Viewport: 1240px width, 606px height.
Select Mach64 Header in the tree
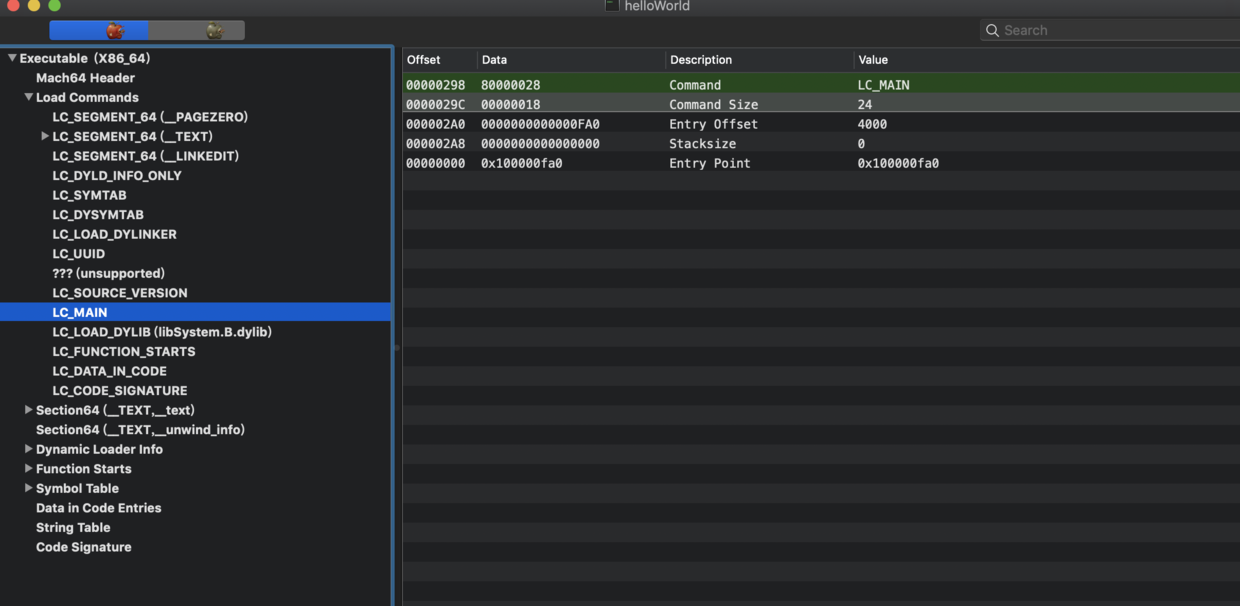point(85,78)
